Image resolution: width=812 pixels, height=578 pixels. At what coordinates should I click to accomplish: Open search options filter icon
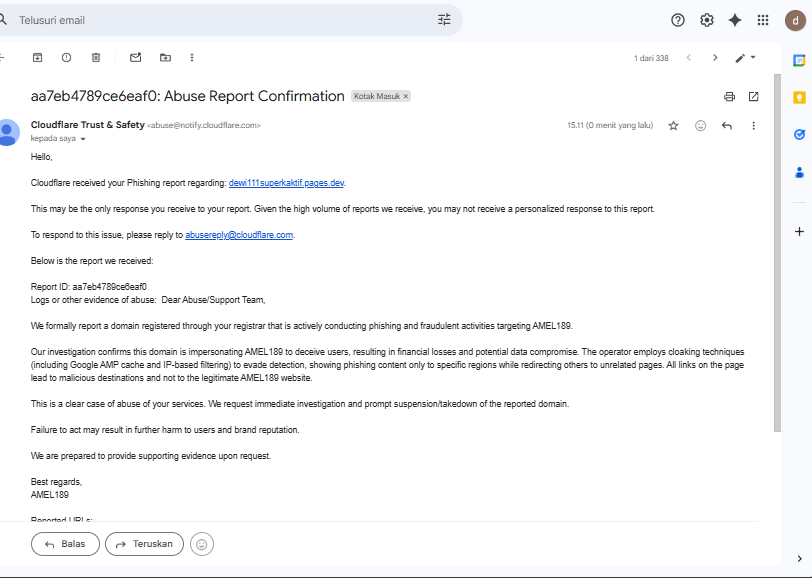coord(444,20)
